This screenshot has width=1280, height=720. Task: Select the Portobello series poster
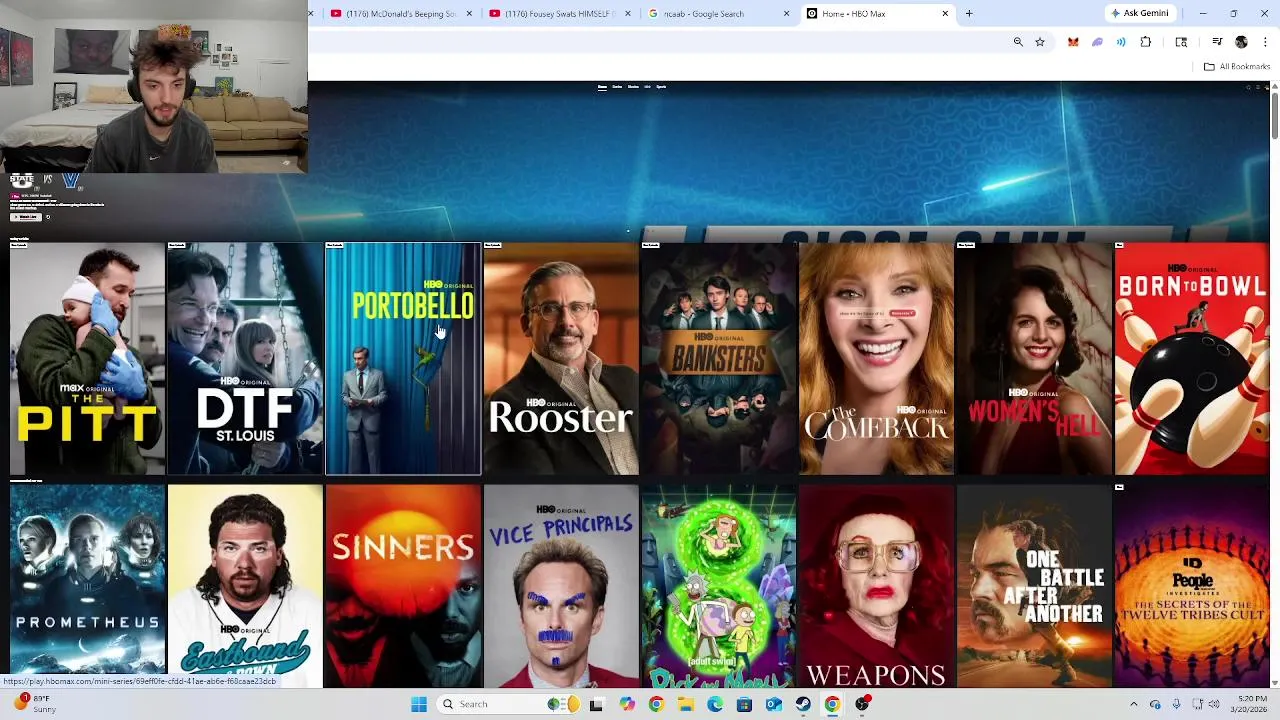(403, 358)
